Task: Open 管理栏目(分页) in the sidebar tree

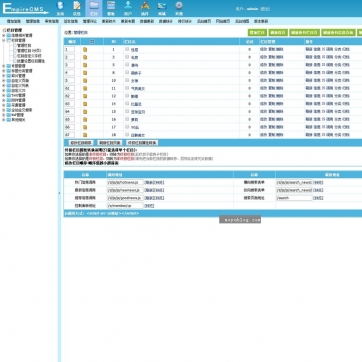Action: (29, 50)
